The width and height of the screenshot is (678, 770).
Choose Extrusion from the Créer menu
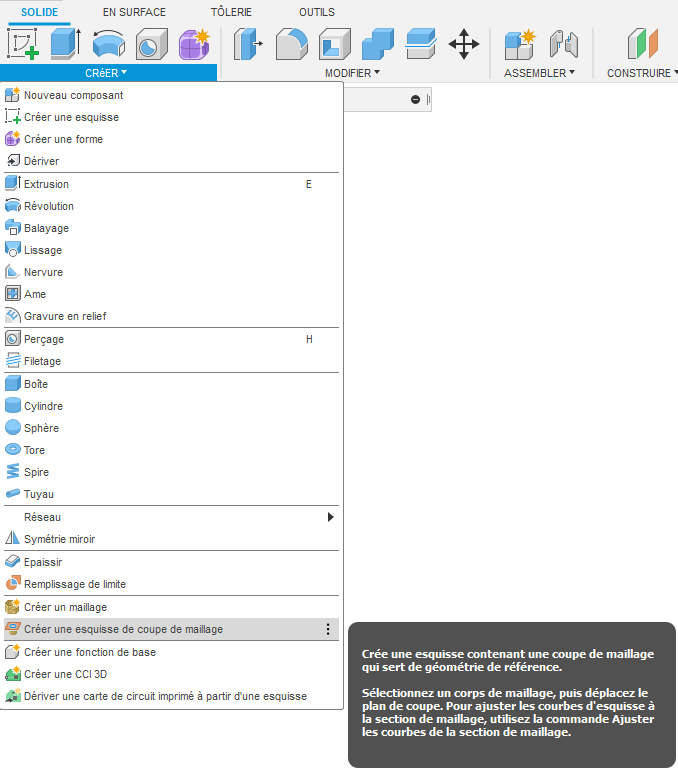pyautogui.click(x=46, y=184)
